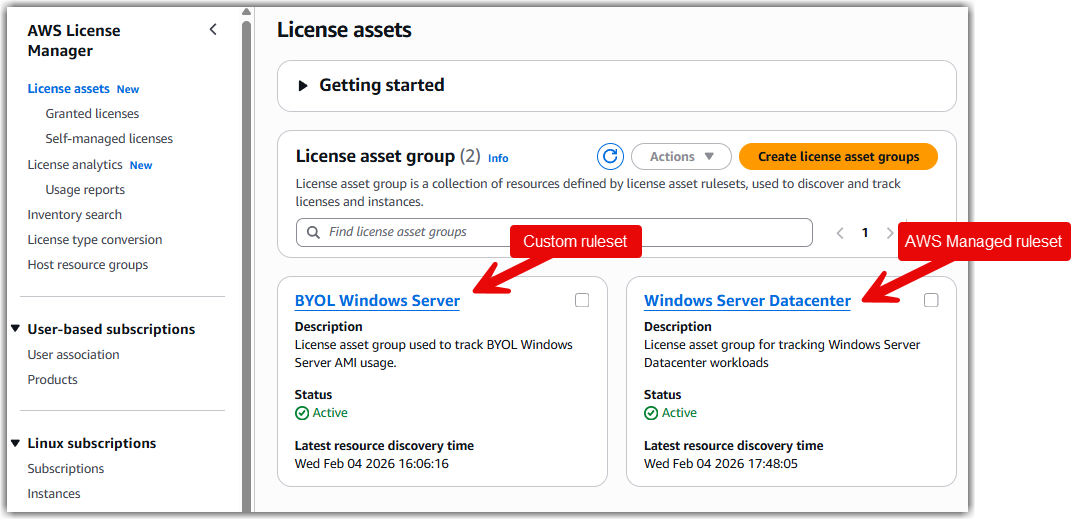The width and height of the screenshot is (1081, 520).
Task: Select the BYOL Windows Server checkbox
Action: pos(582,300)
